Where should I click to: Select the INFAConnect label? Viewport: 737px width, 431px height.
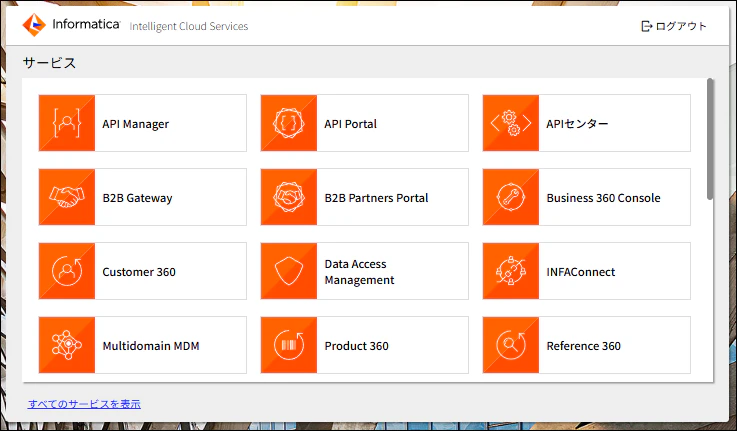(x=580, y=272)
